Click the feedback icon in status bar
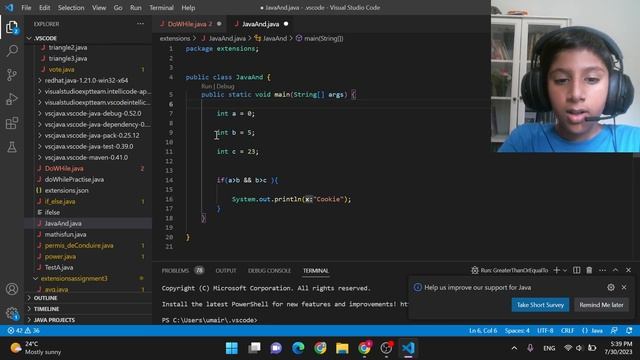 pos(614,331)
